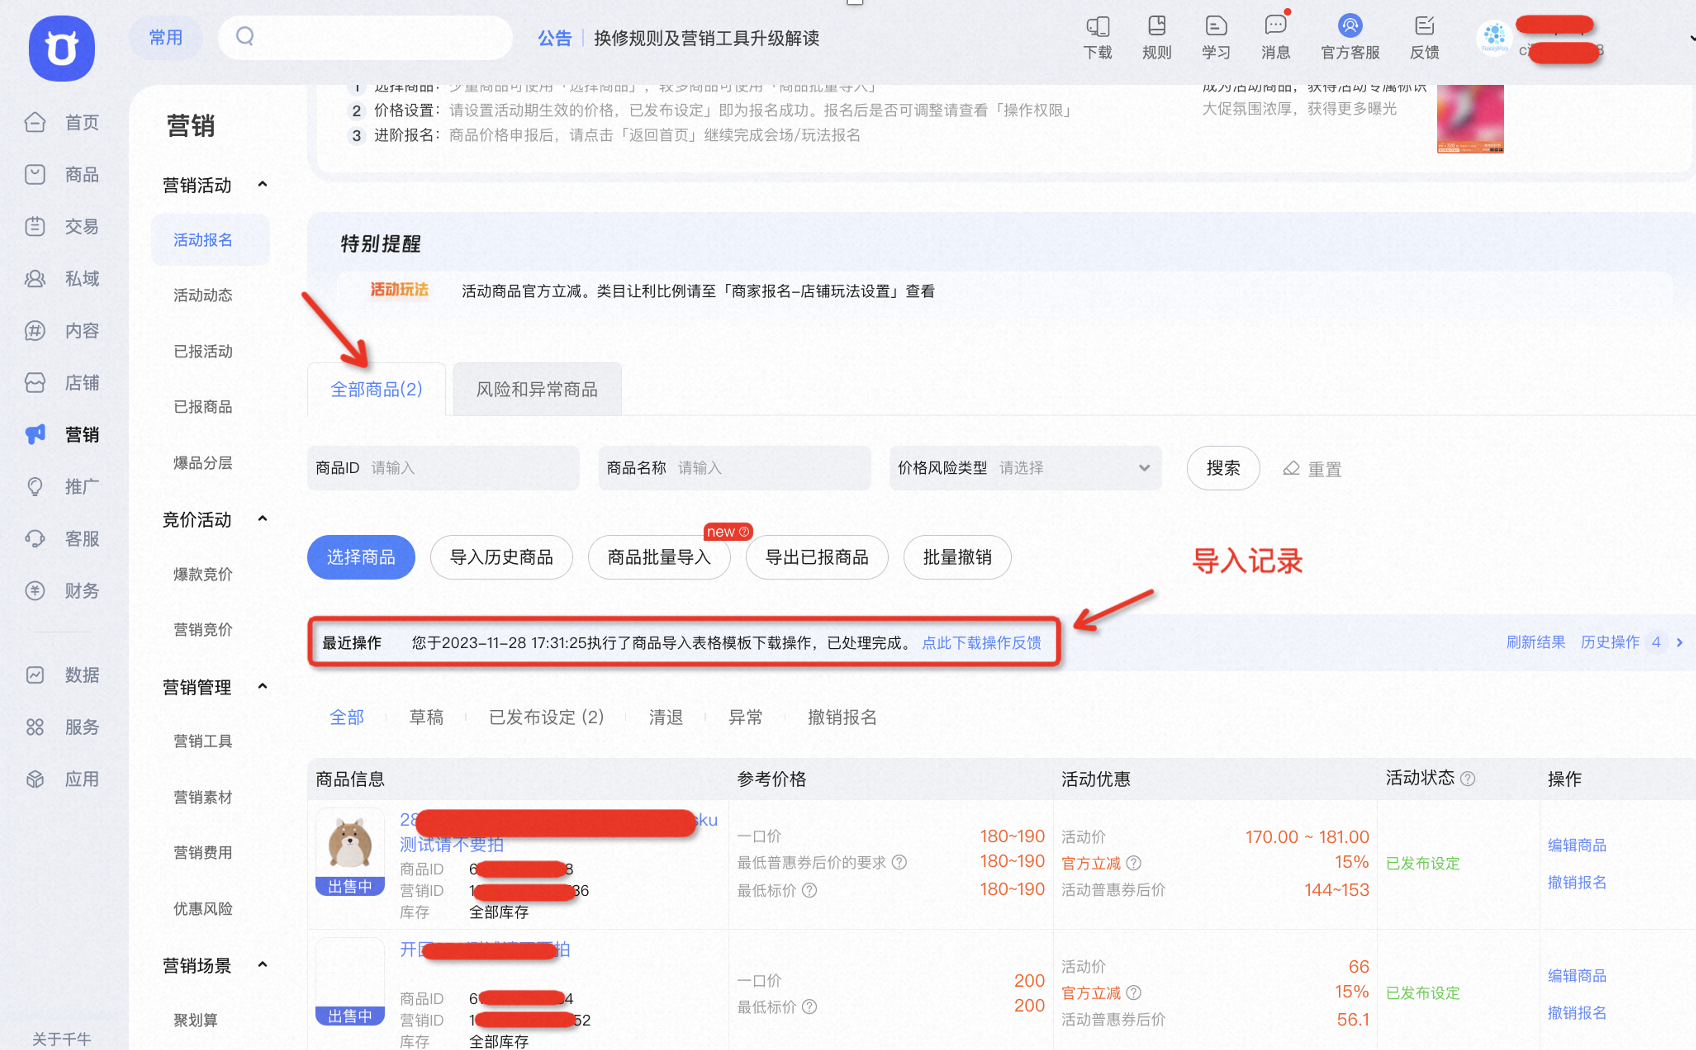The height and width of the screenshot is (1050, 1696).
Task: Open the 内容 content sidebar icon
Action: point(35,330)
